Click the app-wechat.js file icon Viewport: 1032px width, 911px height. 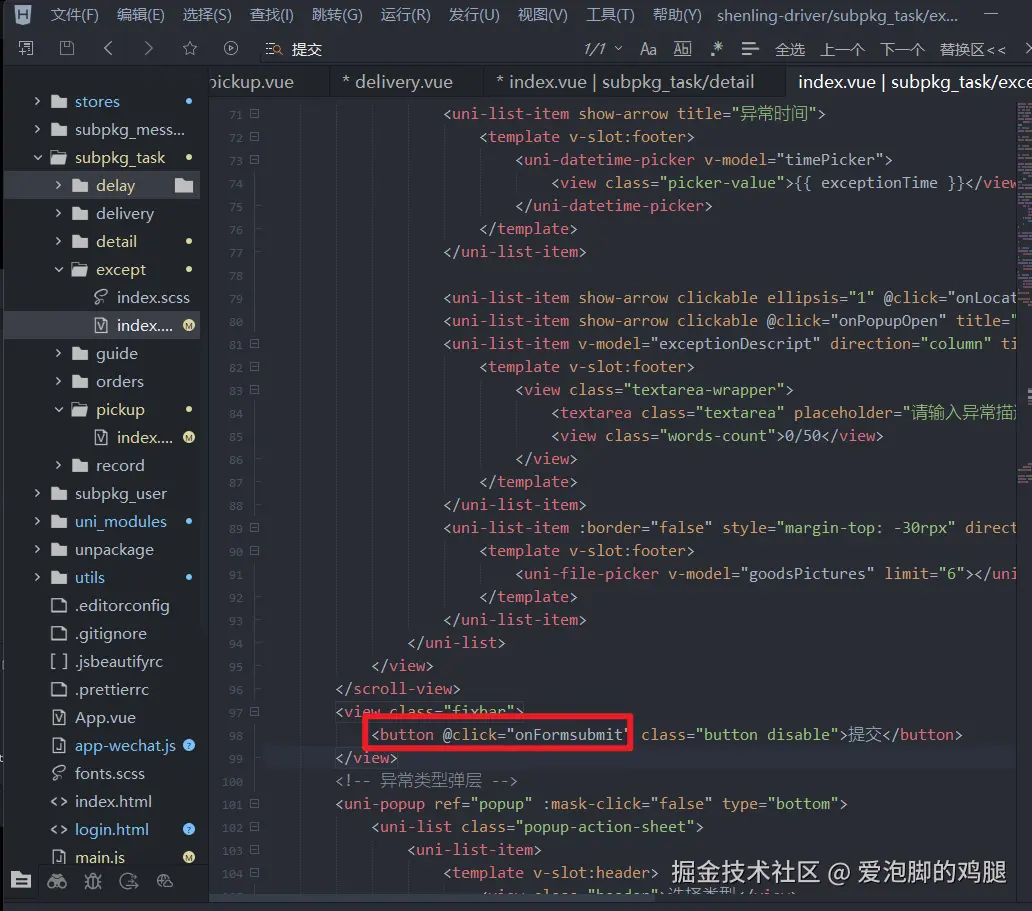point(59,745)
